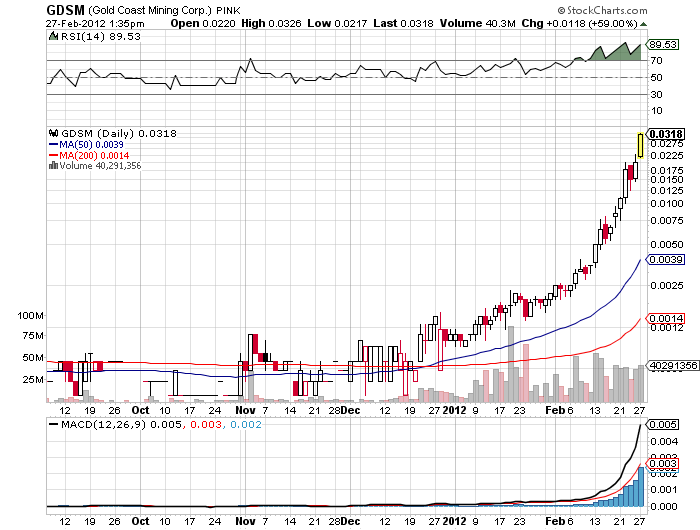Click the red 0.003 MACD signal value in legend
700x530 pixels.
[206, 425]
